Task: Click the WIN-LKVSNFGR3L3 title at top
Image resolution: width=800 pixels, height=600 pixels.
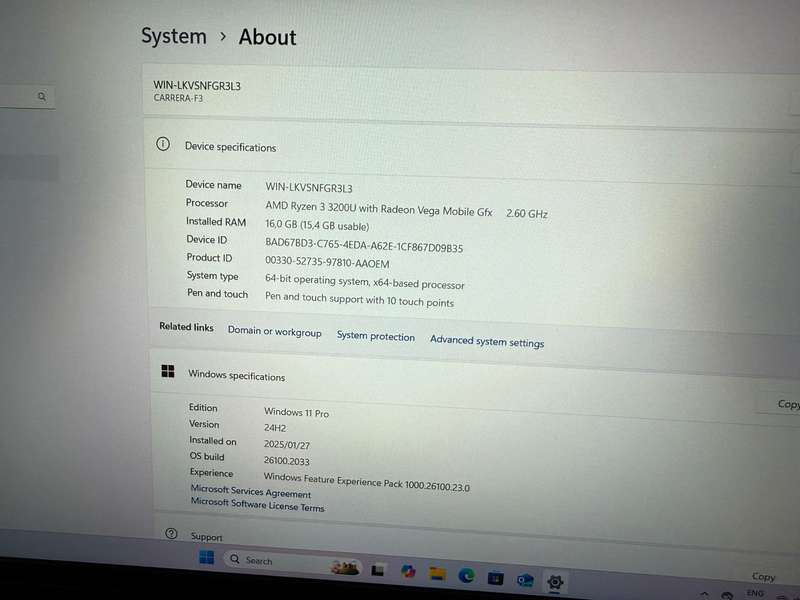Action: (197, 85)
